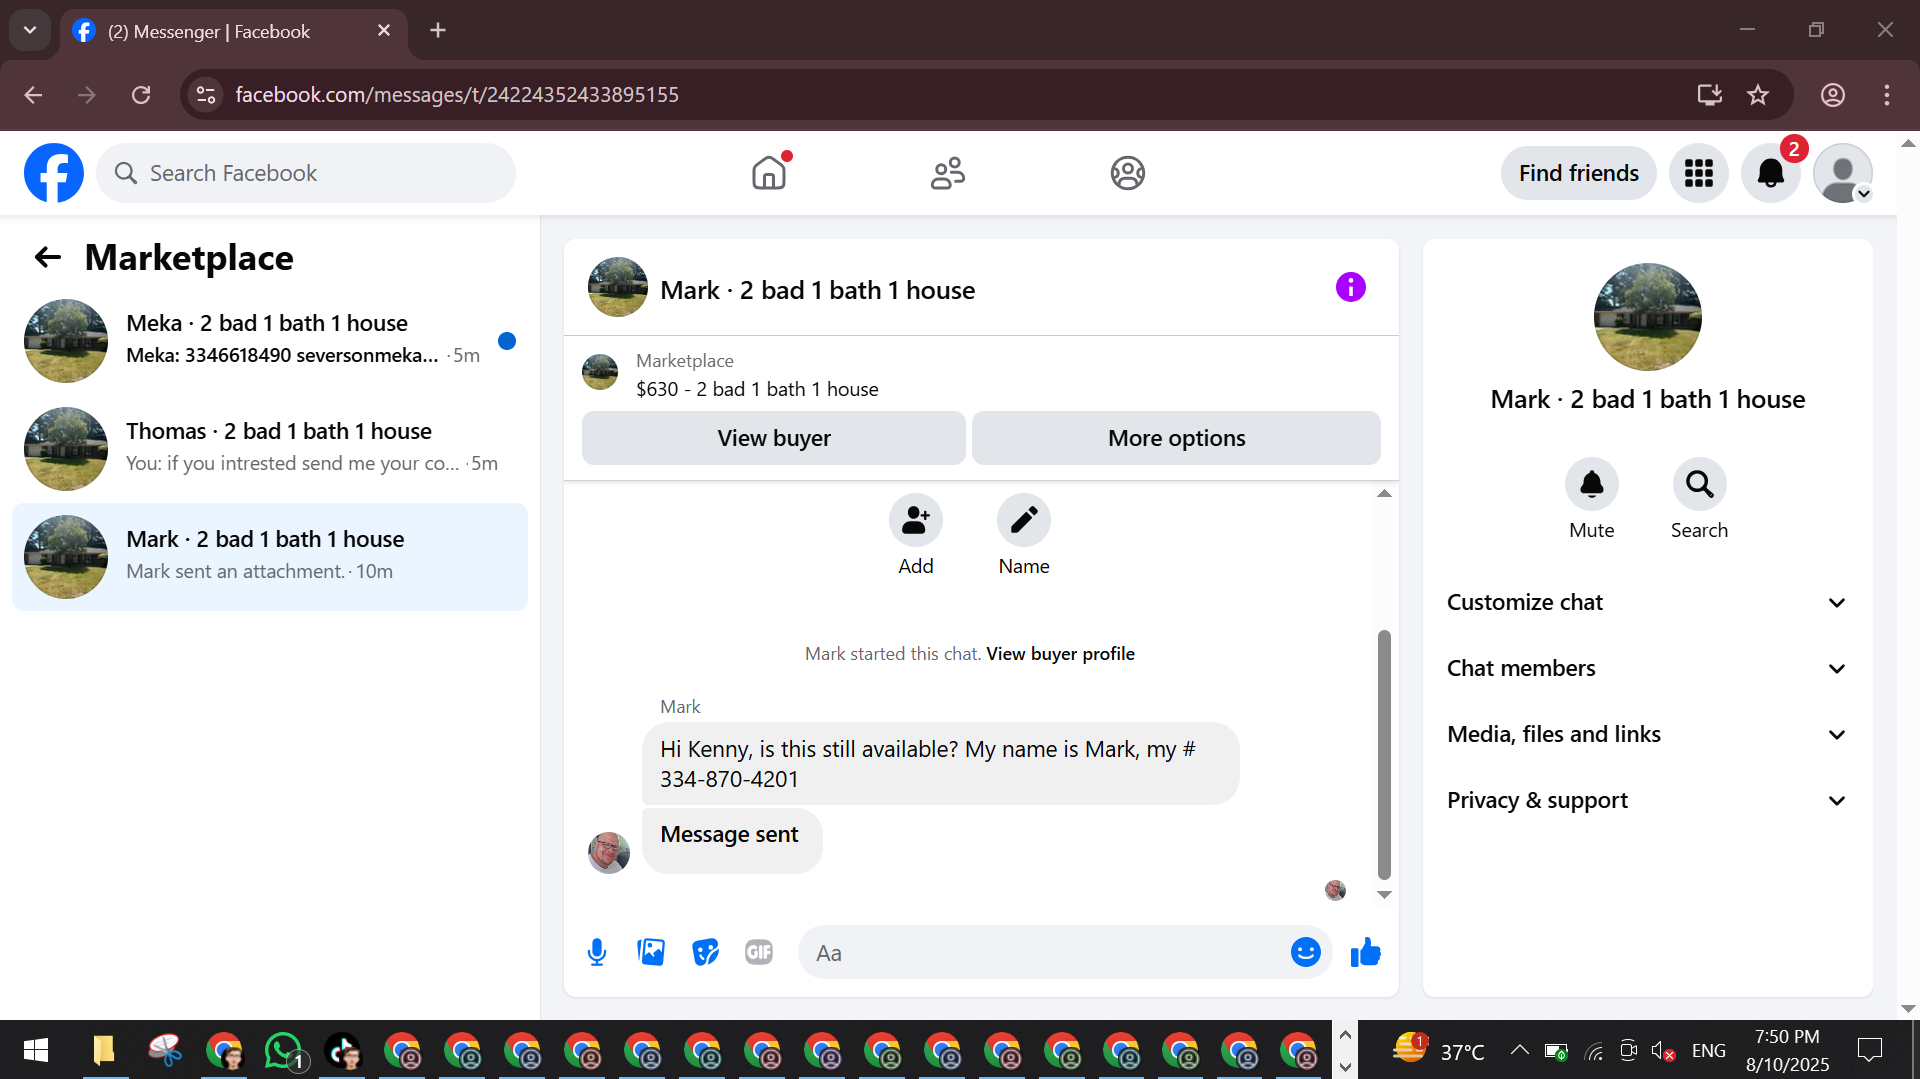Screen dimensions: 1920x1079
Task: Click the chat scrollbar down arrow
Action: pos(1384,895)
